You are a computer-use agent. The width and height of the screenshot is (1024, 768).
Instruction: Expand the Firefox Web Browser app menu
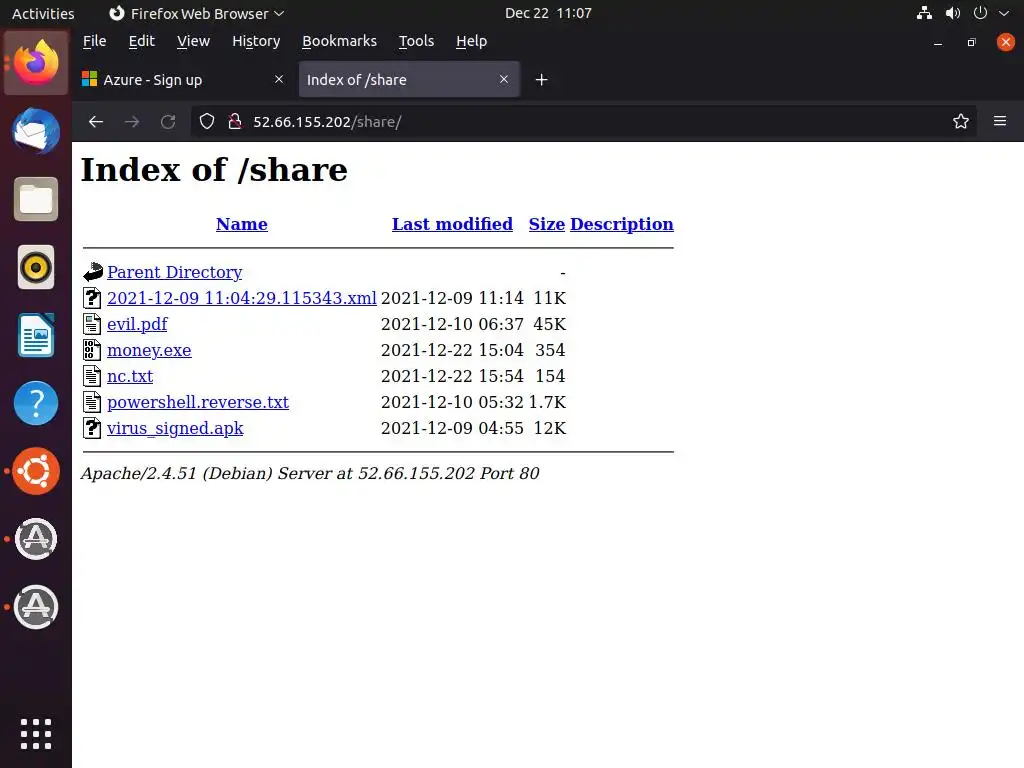(x=197, y=13)
